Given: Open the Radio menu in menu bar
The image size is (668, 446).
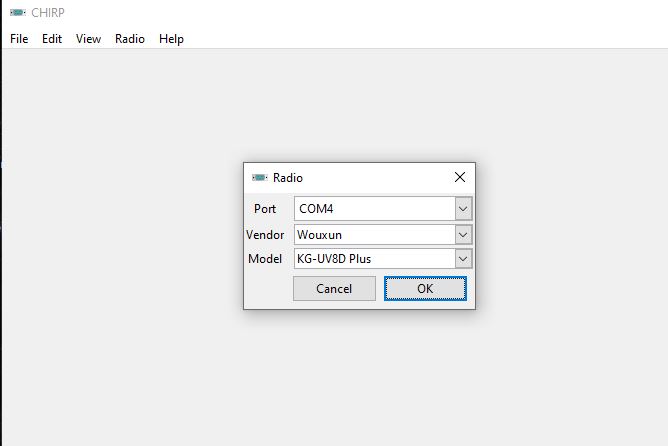Looking at the screenshot, I should coord(130,39).
